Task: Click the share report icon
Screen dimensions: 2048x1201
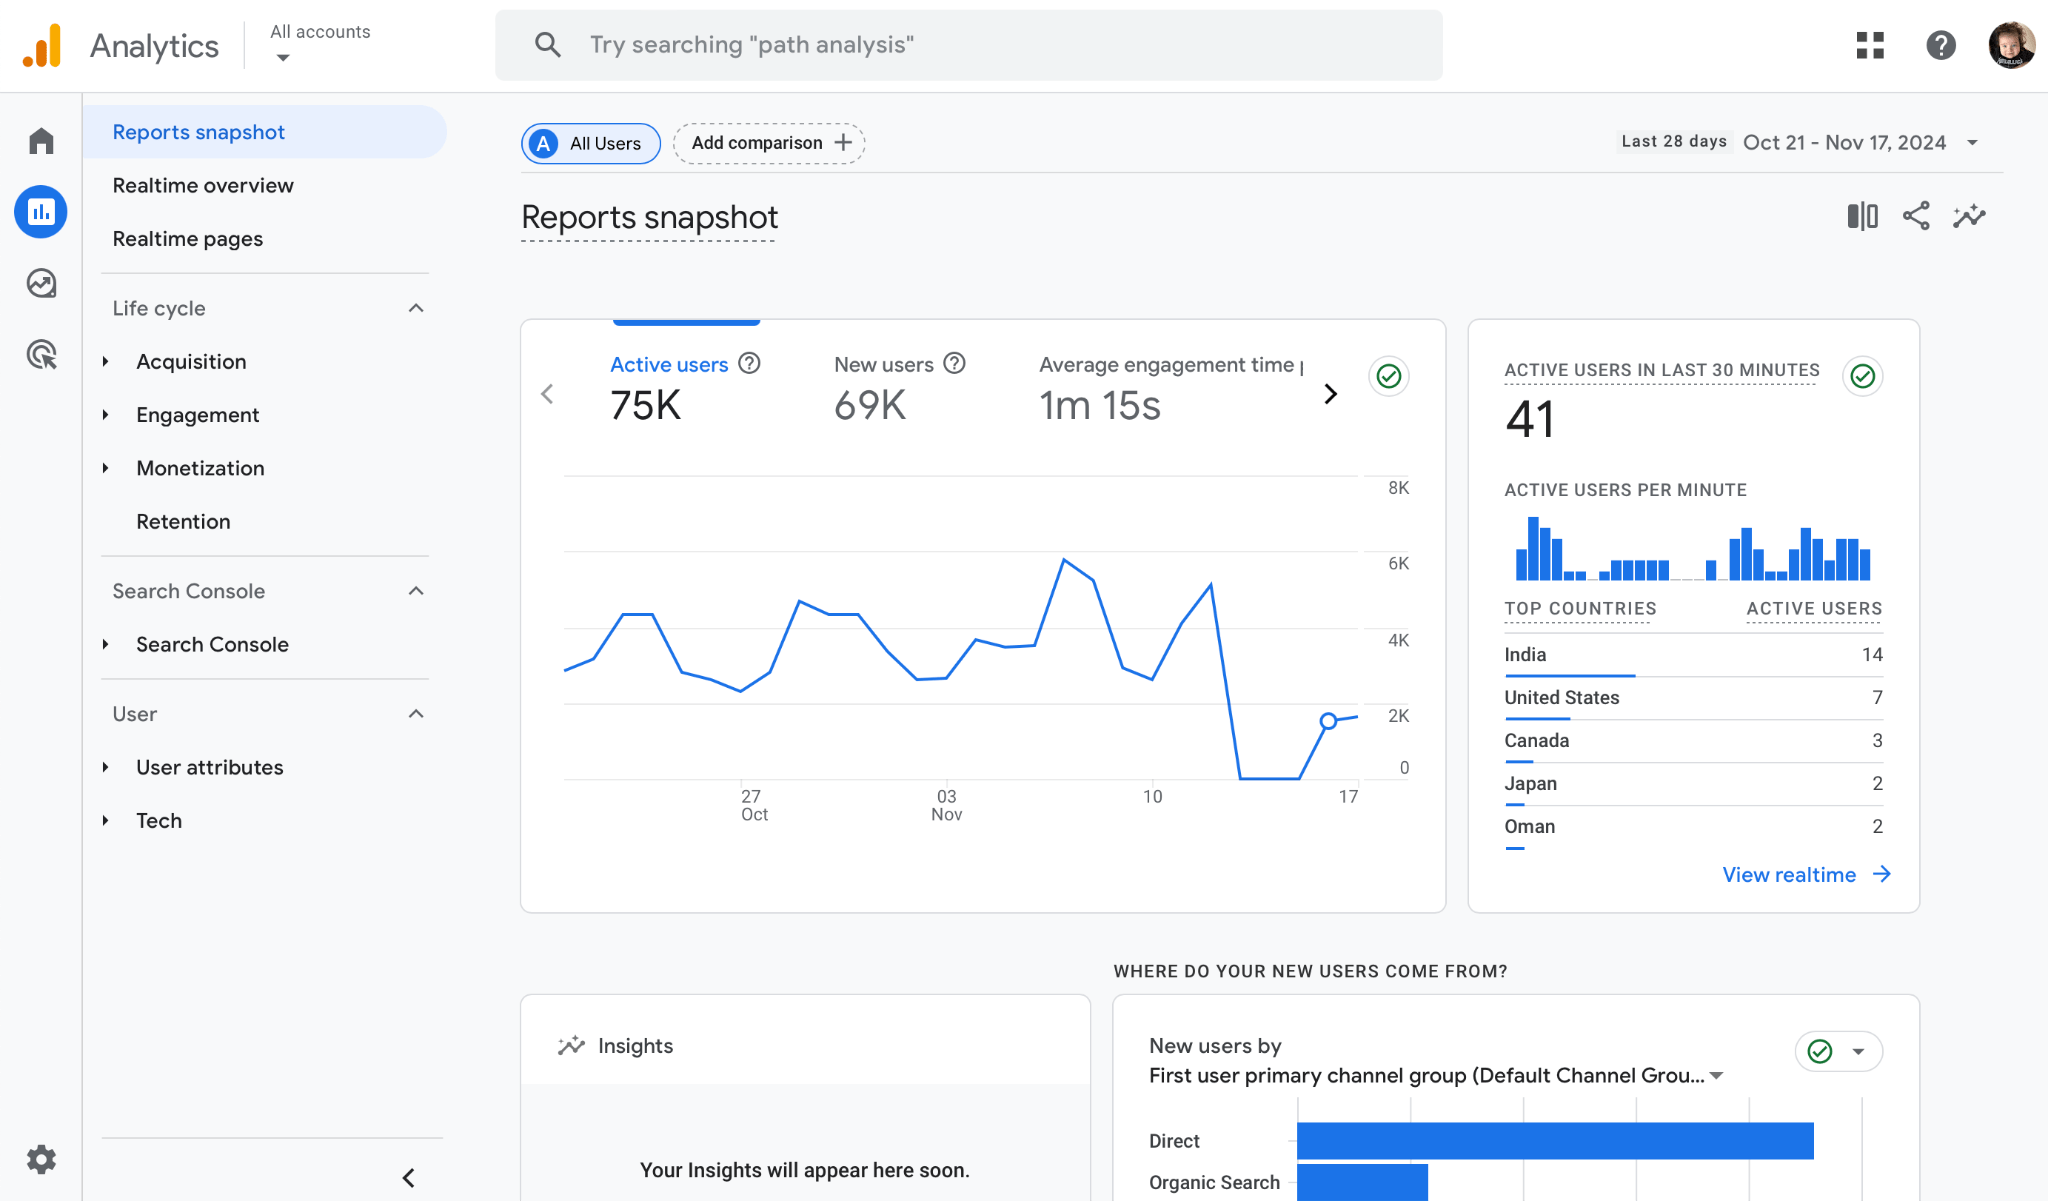Action: click(x=1917, y=217)
